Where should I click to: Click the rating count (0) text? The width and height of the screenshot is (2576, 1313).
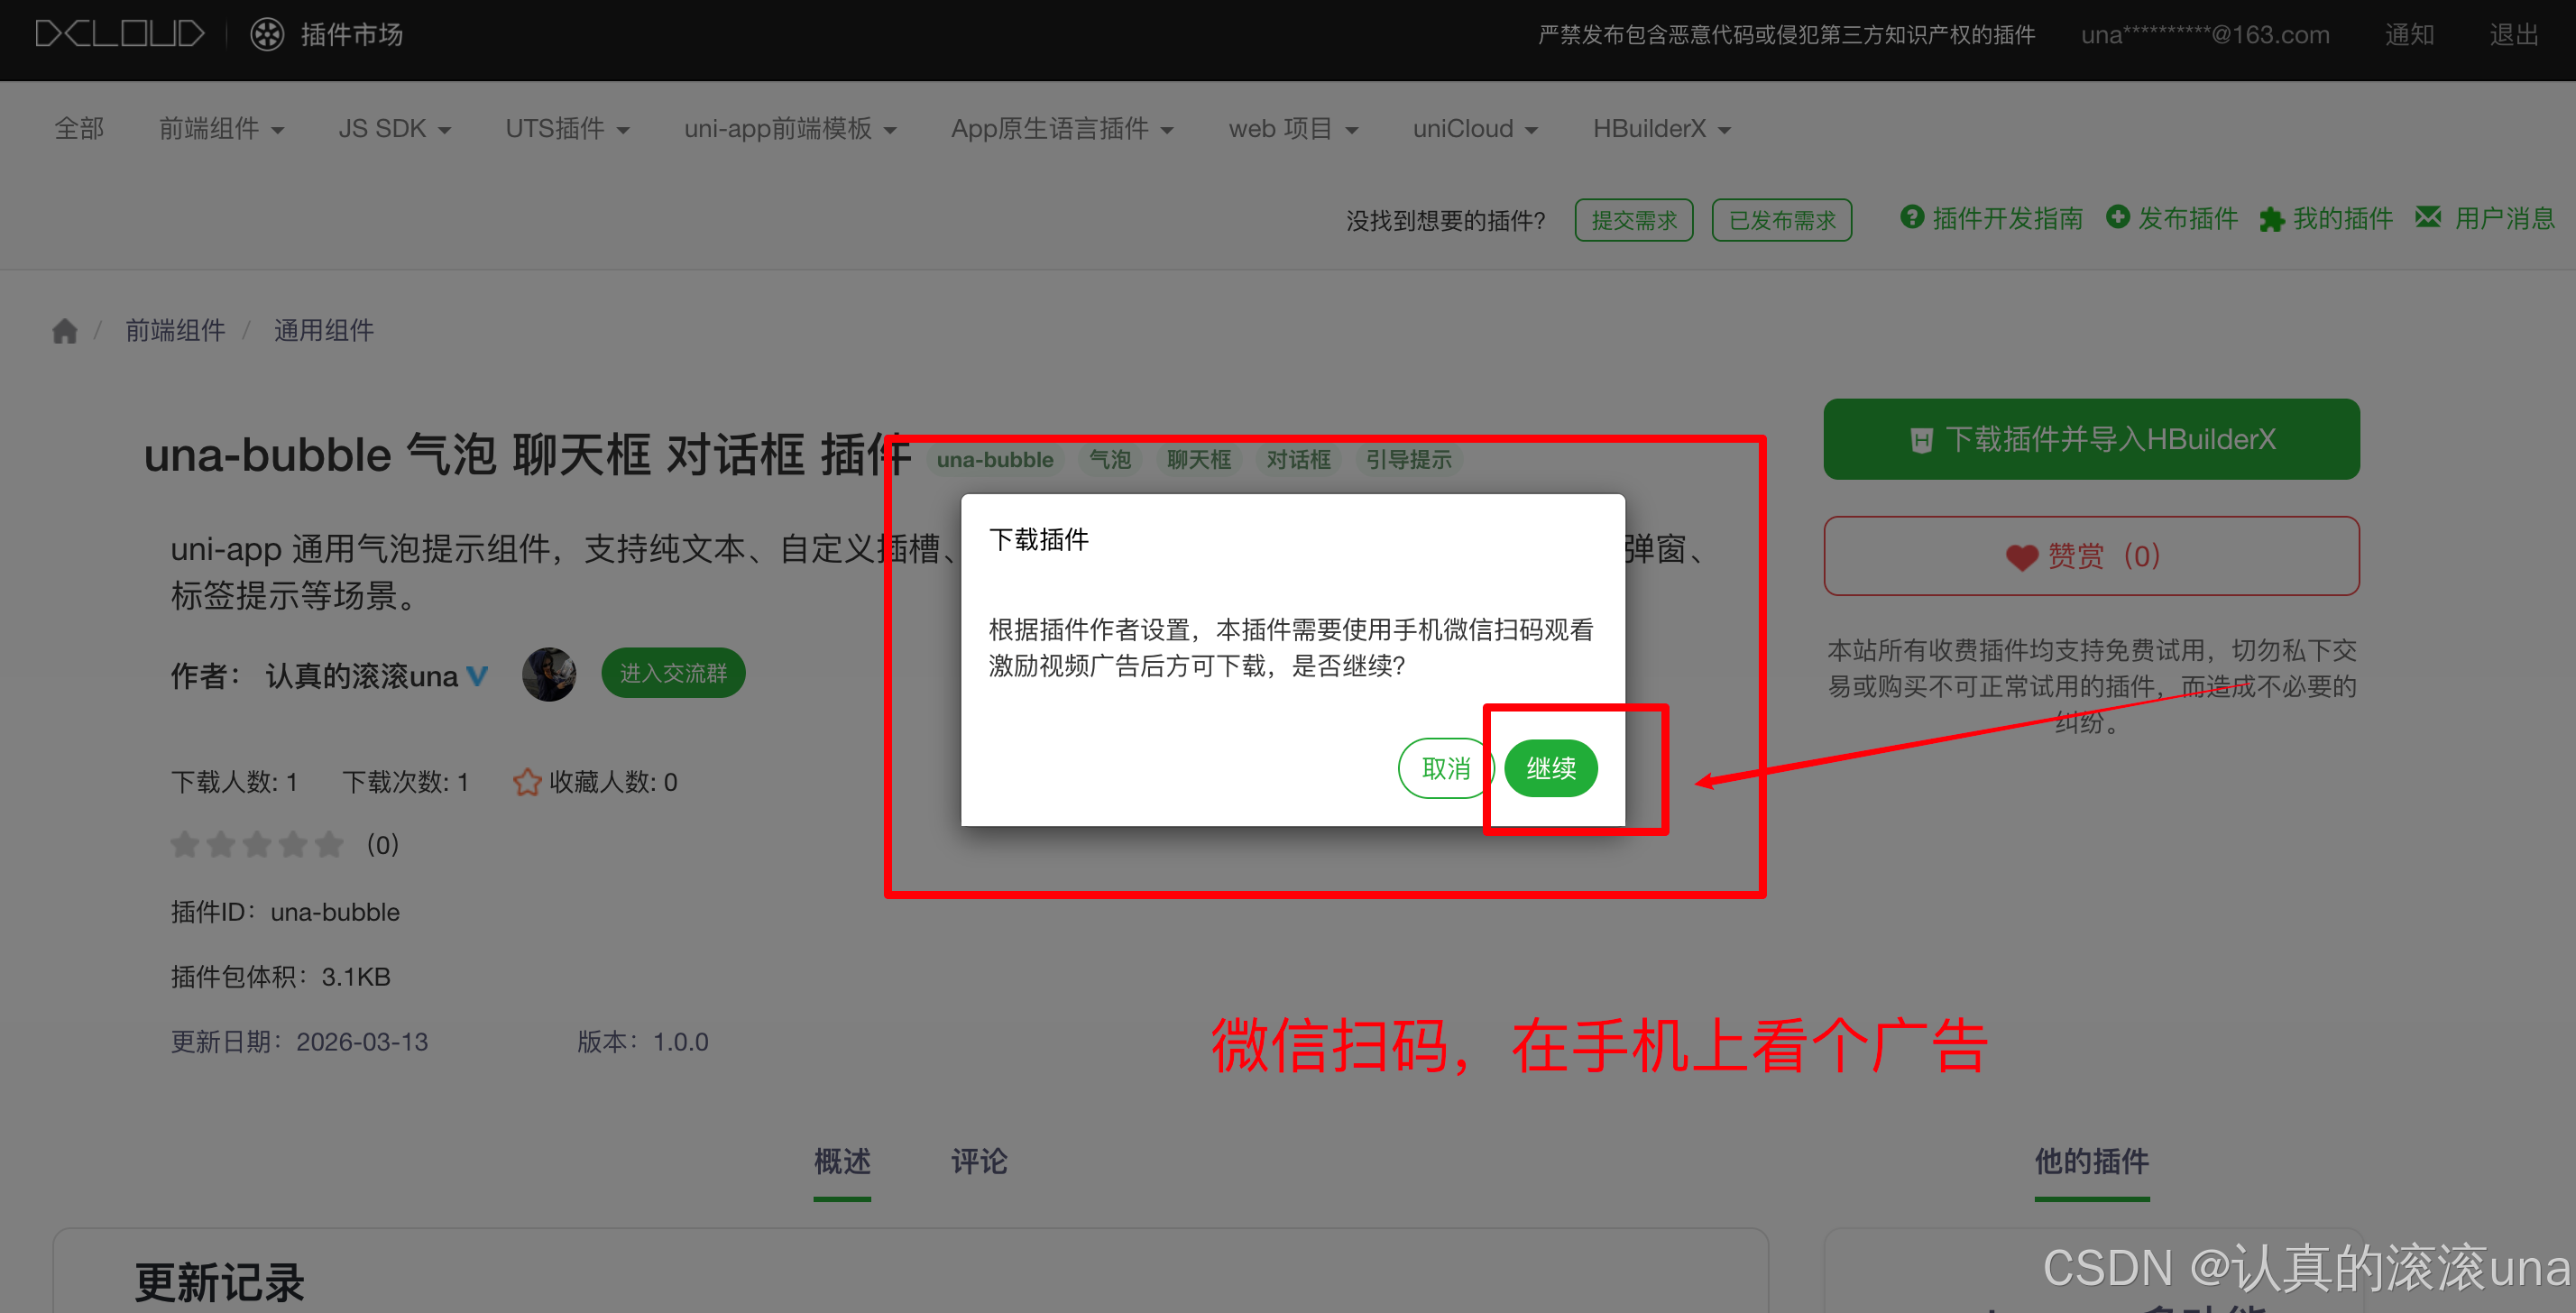[x=383, y=845]
